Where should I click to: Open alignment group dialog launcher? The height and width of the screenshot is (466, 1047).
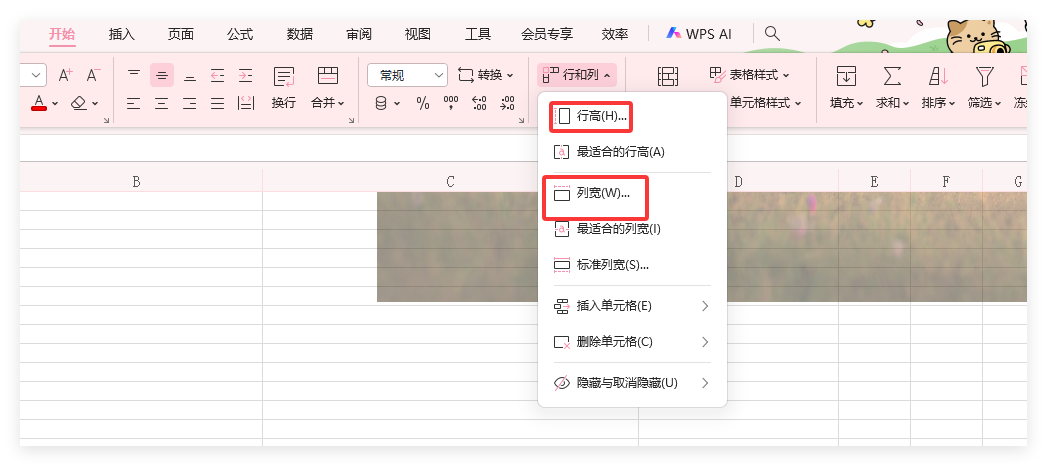(x=351, y=120)
